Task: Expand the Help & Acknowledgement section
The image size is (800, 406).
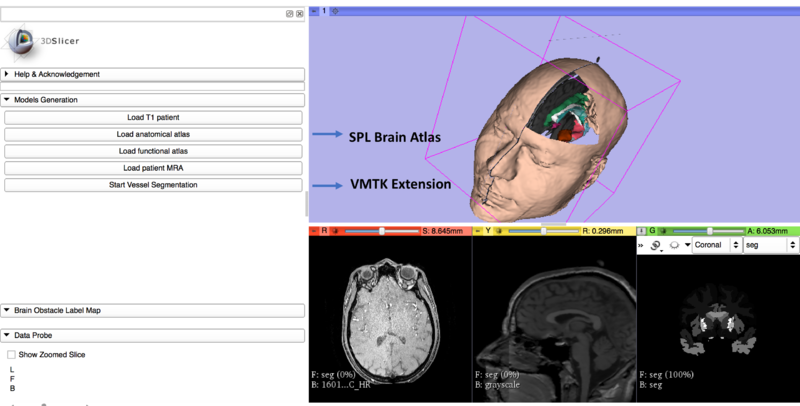Action: [x=8, y=74]
